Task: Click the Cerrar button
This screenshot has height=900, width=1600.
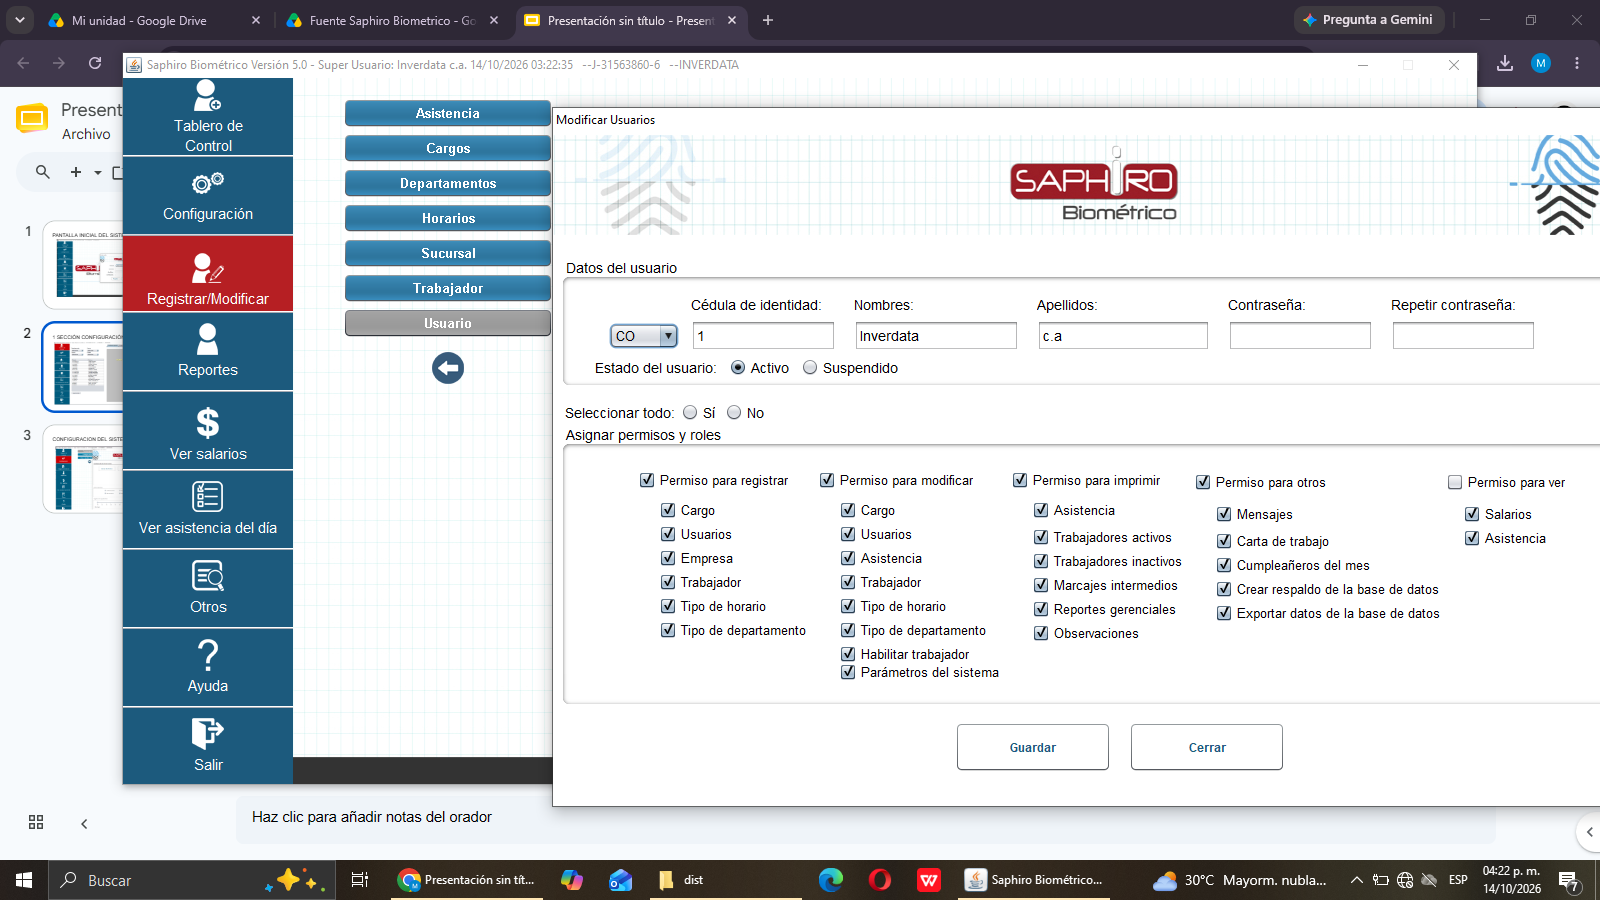Action: coord(1207,747)
